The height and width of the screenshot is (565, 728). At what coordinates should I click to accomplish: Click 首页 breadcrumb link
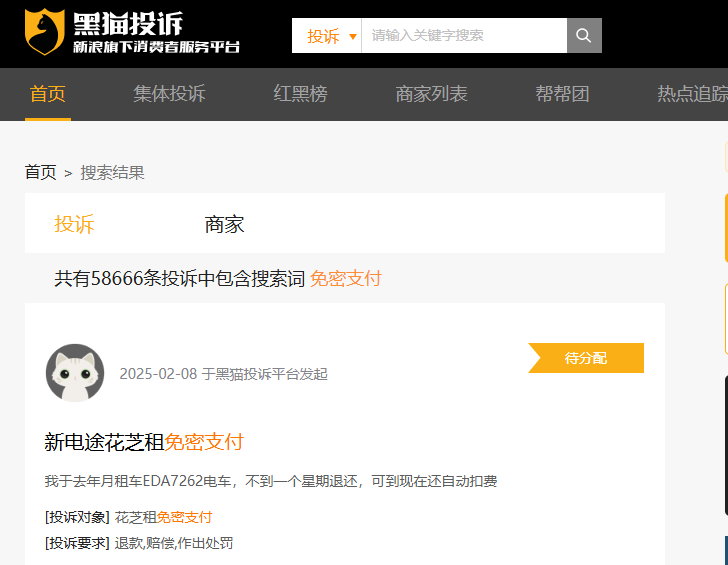coord(41,172)
